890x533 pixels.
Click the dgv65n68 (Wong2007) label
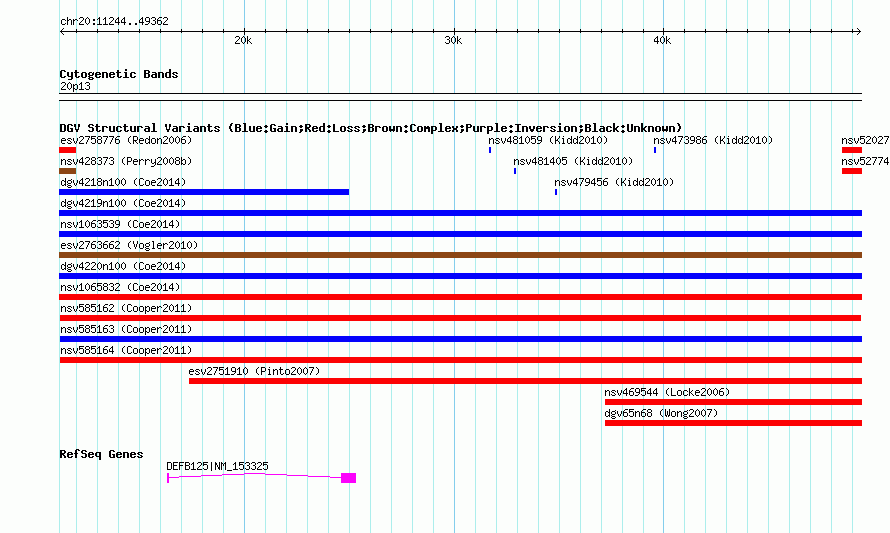(661, 413)
